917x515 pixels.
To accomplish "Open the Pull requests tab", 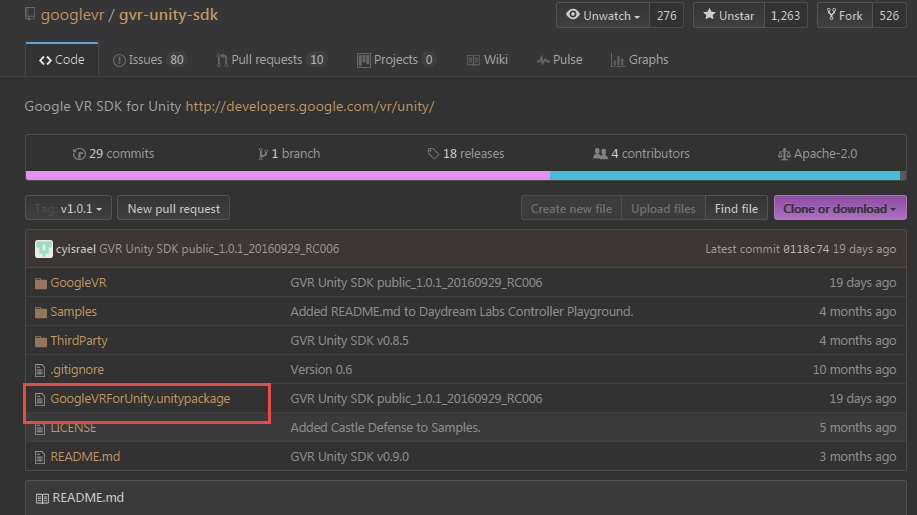I will coord(271,60).
